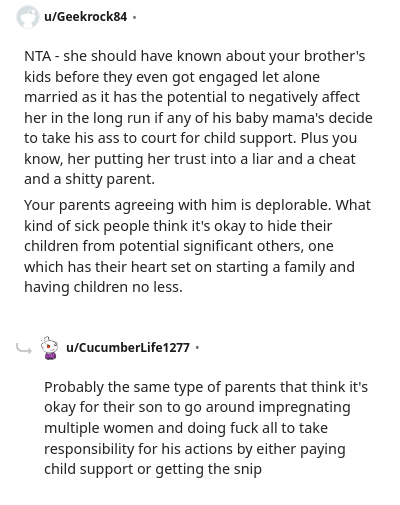The width and height of the screenshot is (400, 505).
Task: Click the reply thread arrow icon
Action: (24, 349)
